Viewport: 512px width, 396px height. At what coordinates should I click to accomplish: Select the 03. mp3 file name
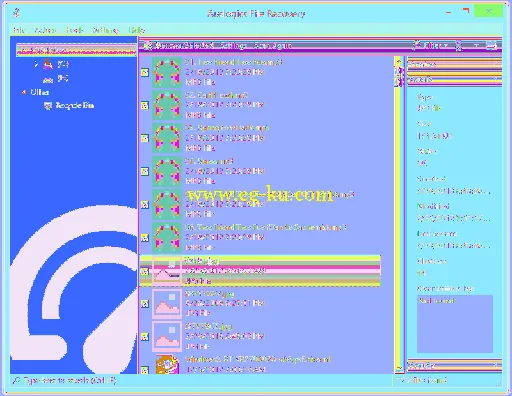tap(227, 128)
